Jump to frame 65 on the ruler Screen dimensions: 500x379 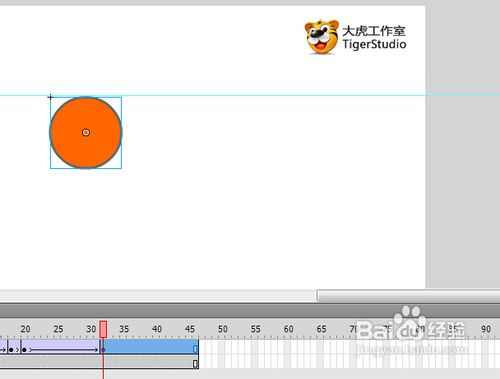[x=321, y=329]
